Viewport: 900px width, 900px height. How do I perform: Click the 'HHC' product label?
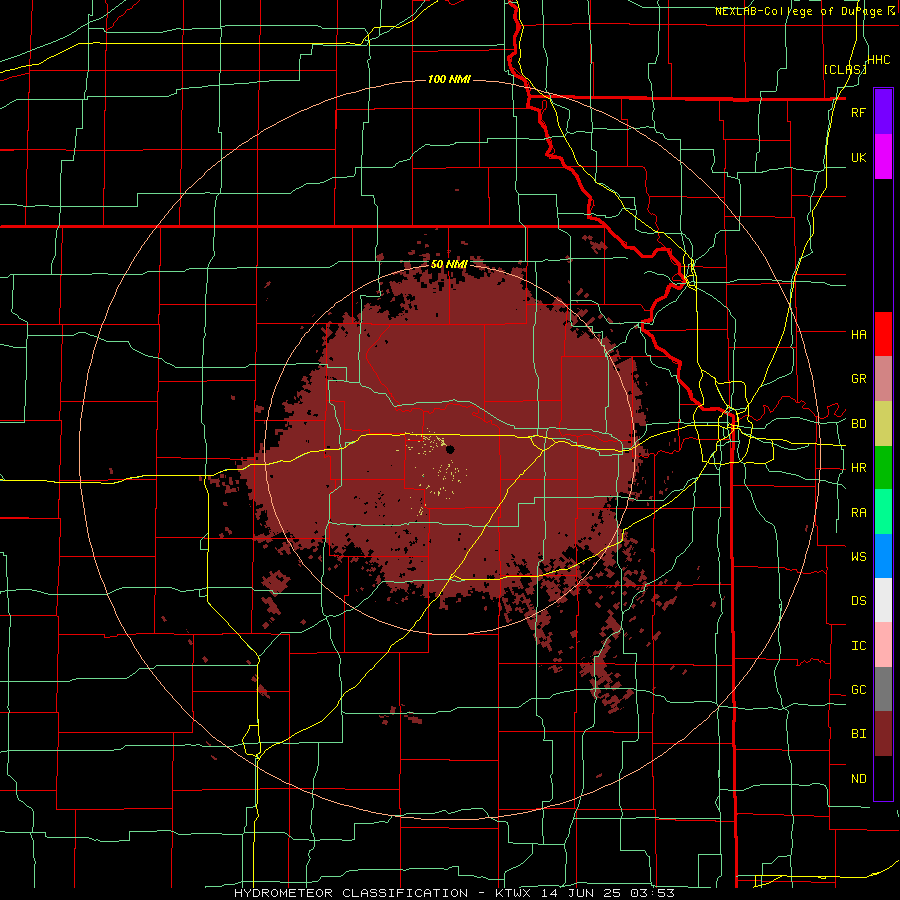point(879,60)
